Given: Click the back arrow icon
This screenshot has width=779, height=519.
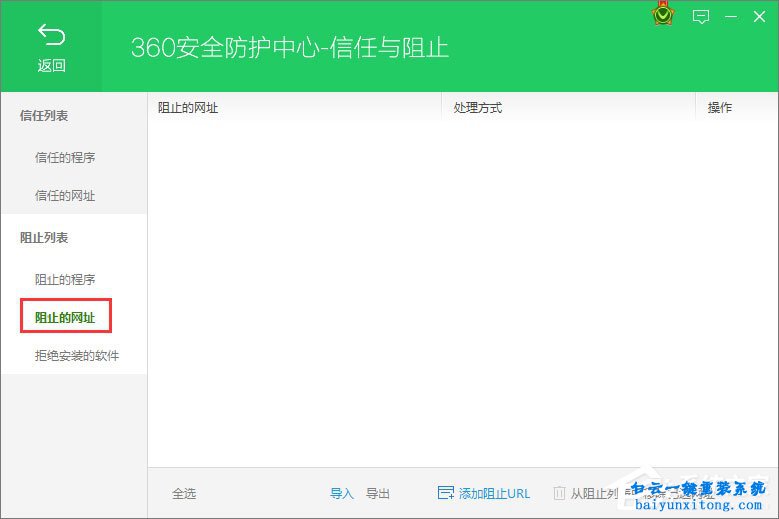Looking at the screenshot, I should point(51,36).
